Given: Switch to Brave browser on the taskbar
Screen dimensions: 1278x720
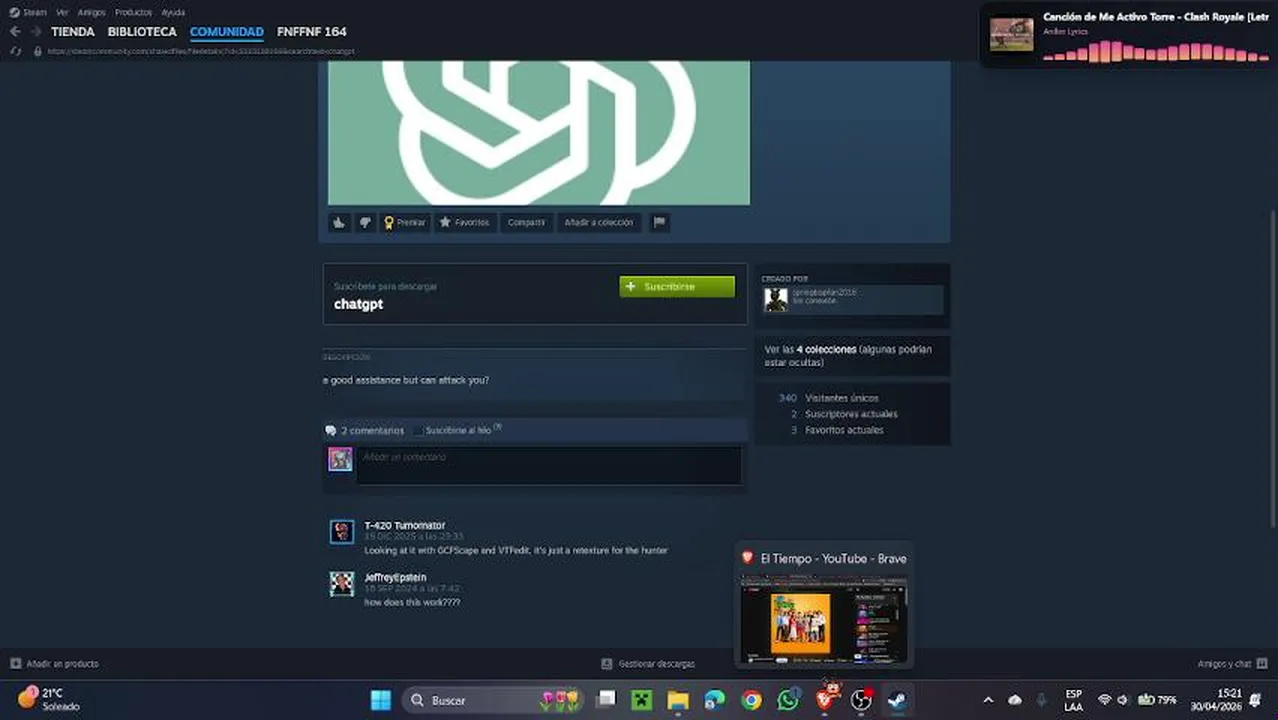Looking at the screenshot, I should click(825, 700).
